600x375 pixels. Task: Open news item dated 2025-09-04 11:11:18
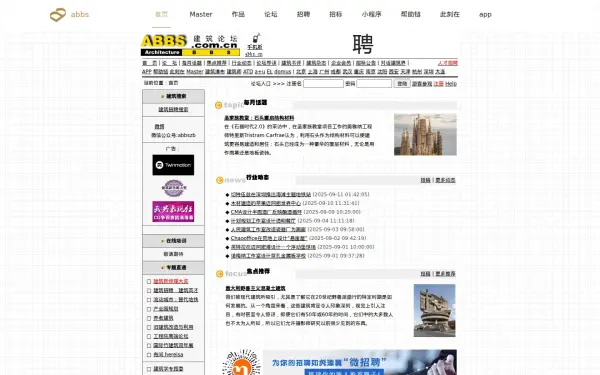coord(263,221)
